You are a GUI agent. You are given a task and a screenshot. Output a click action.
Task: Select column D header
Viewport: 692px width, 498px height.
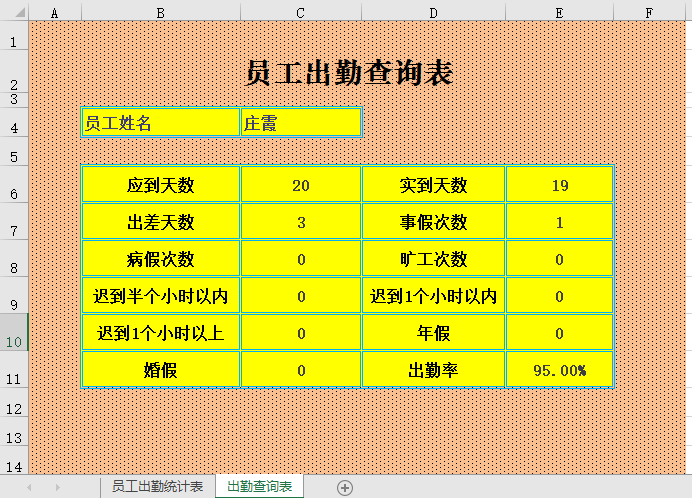click(433, 12)
